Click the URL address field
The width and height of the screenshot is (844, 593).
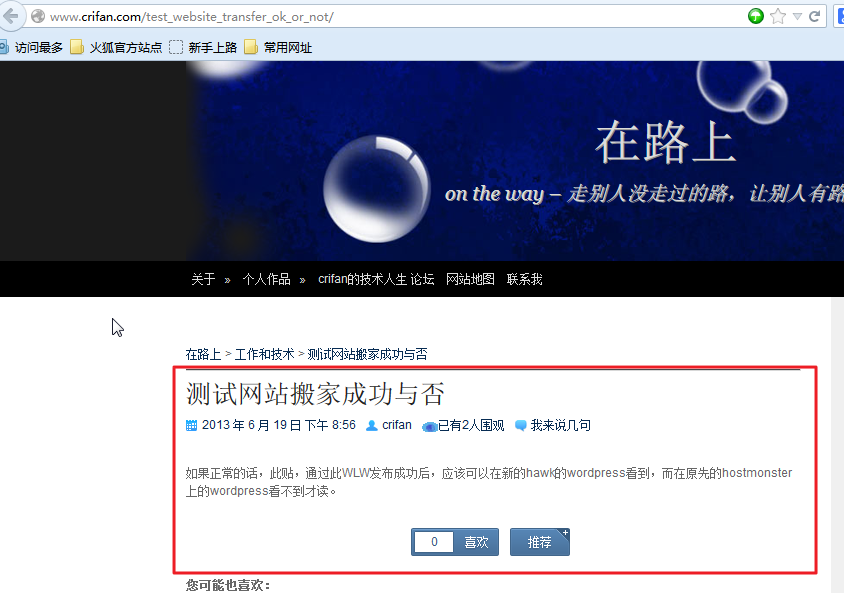point(393,17)
